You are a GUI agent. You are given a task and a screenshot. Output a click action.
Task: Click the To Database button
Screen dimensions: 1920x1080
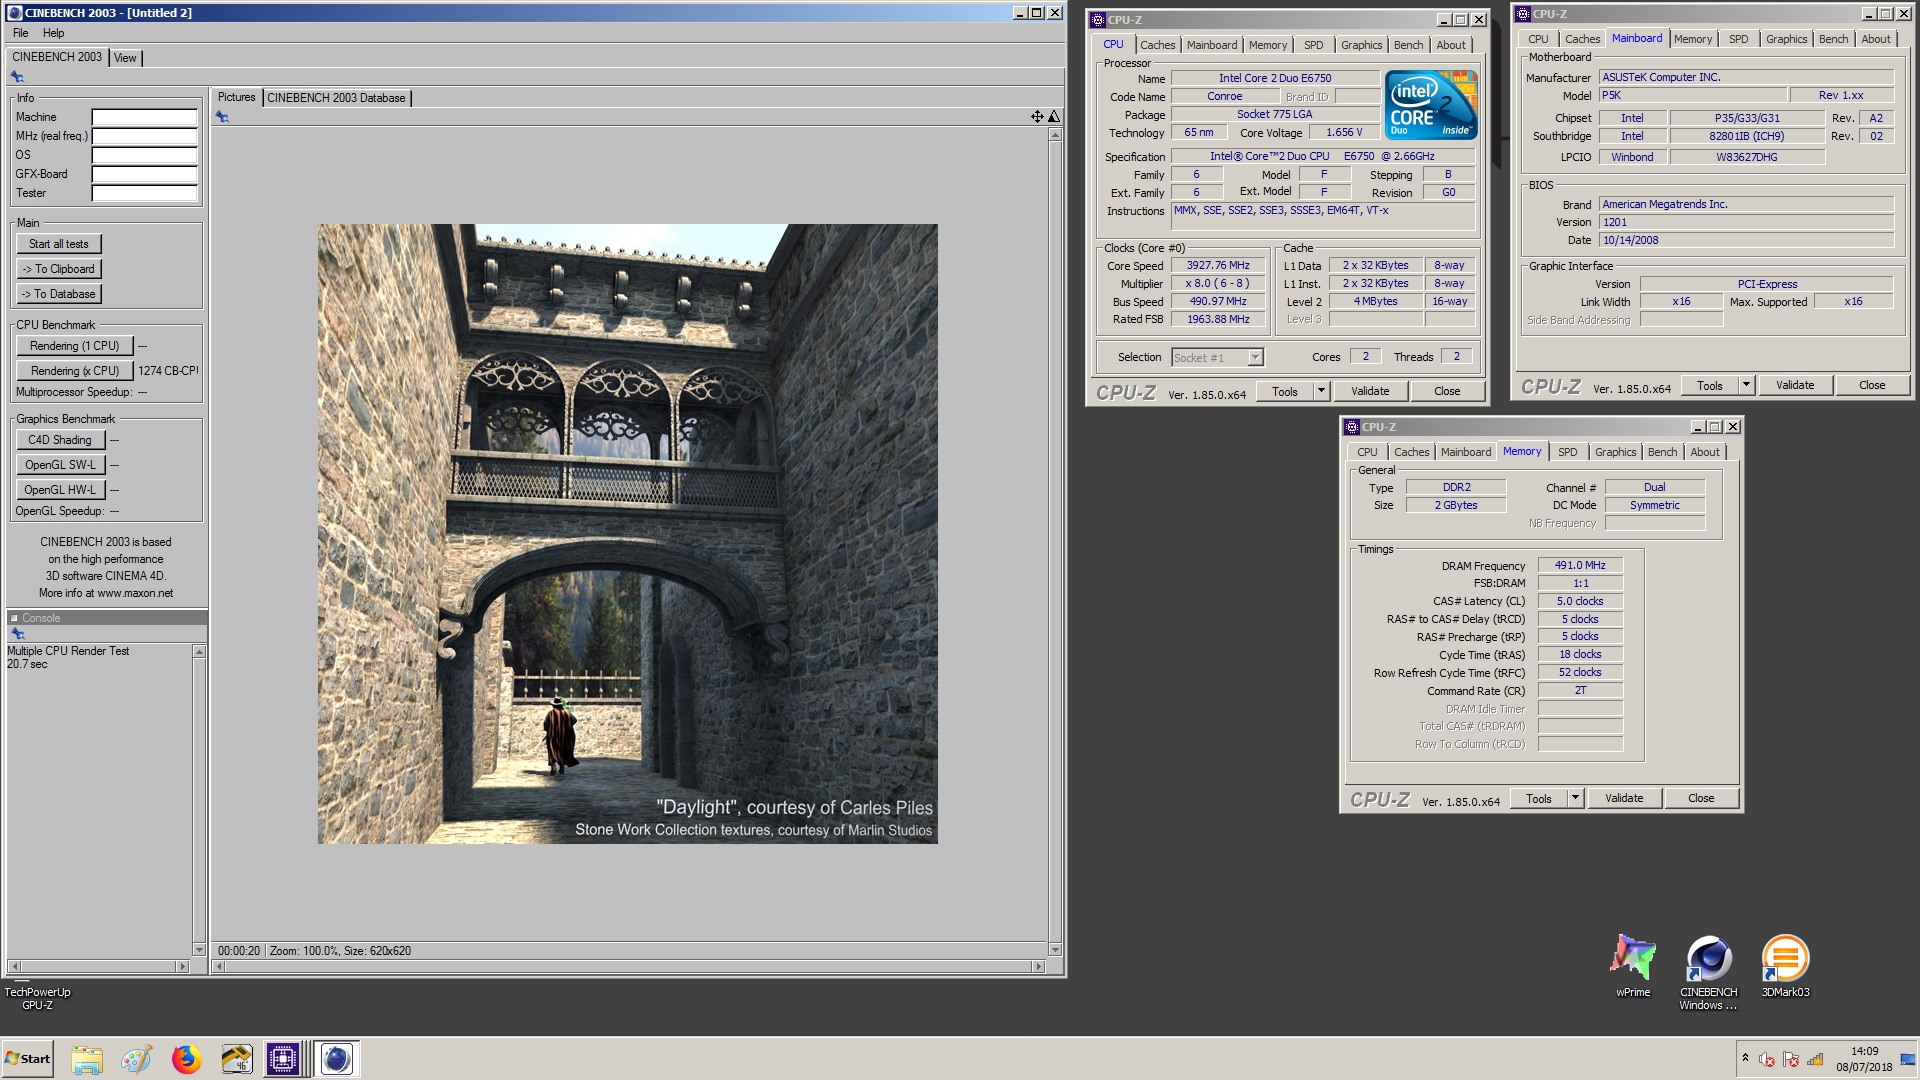(59, 294)
